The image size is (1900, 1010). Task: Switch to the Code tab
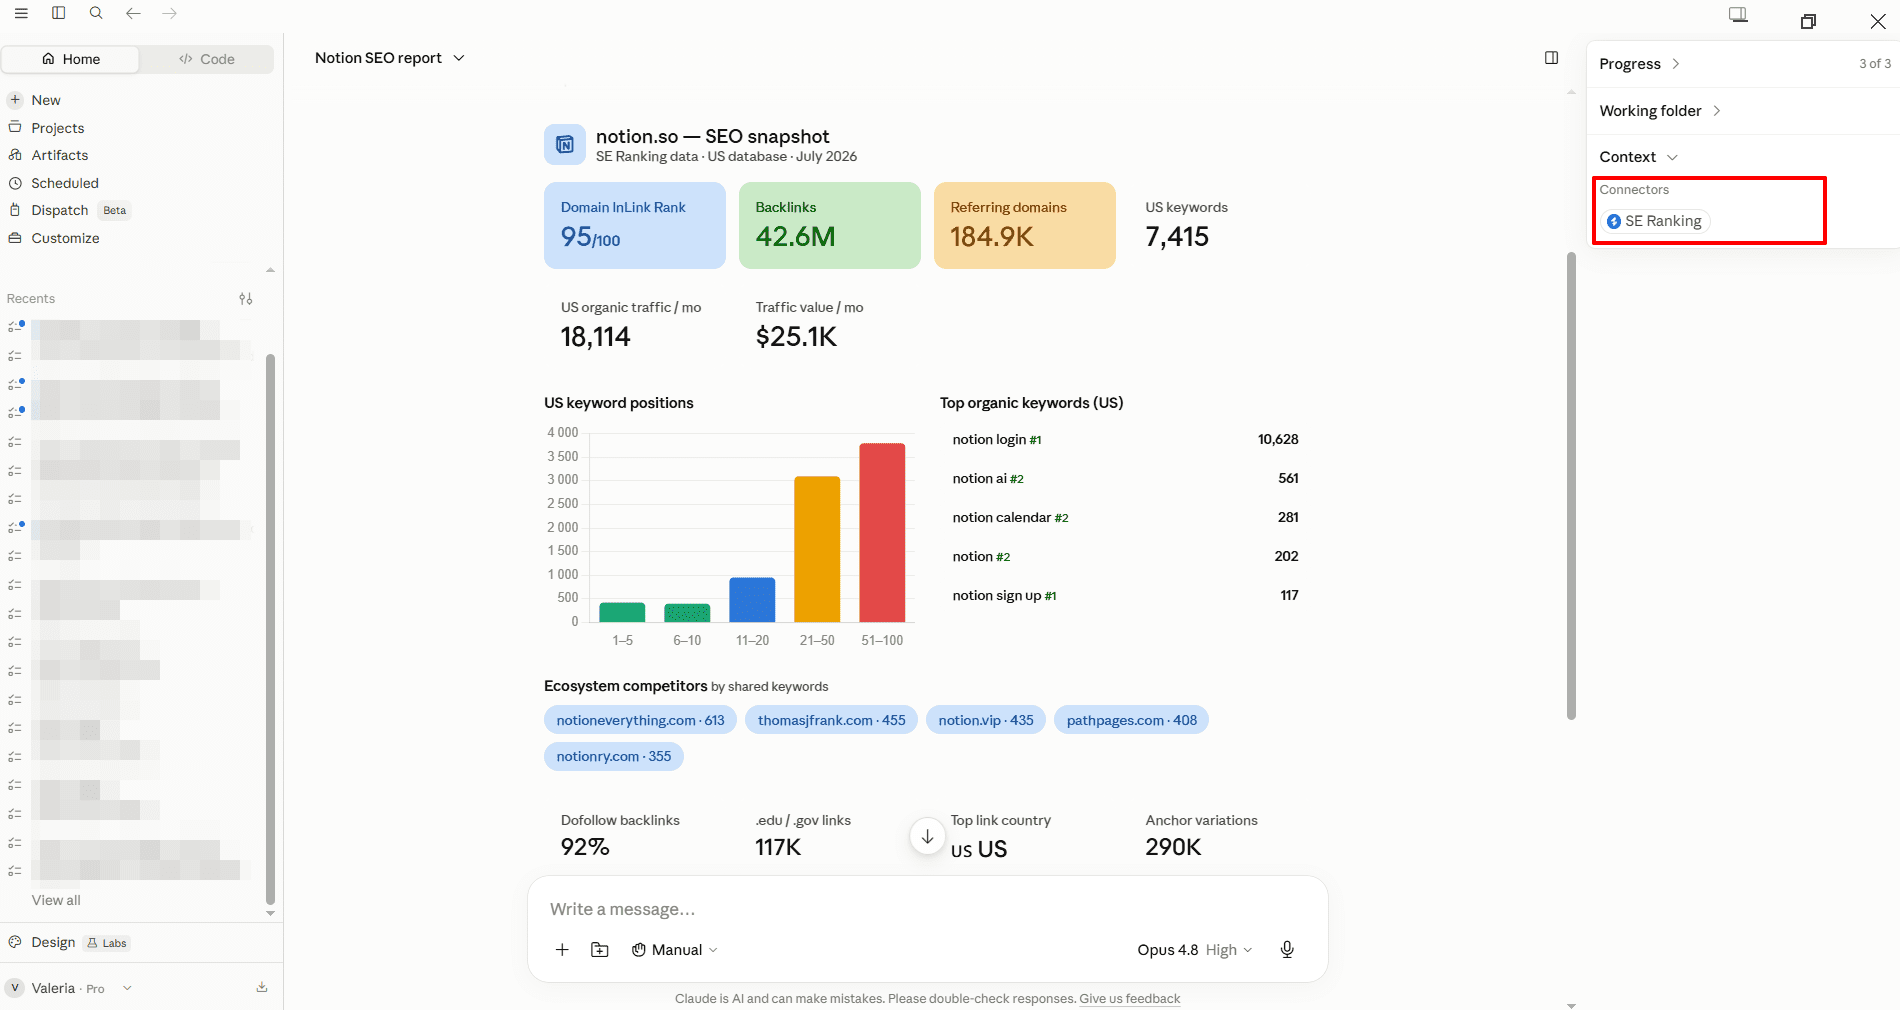(x=207, y=59)
